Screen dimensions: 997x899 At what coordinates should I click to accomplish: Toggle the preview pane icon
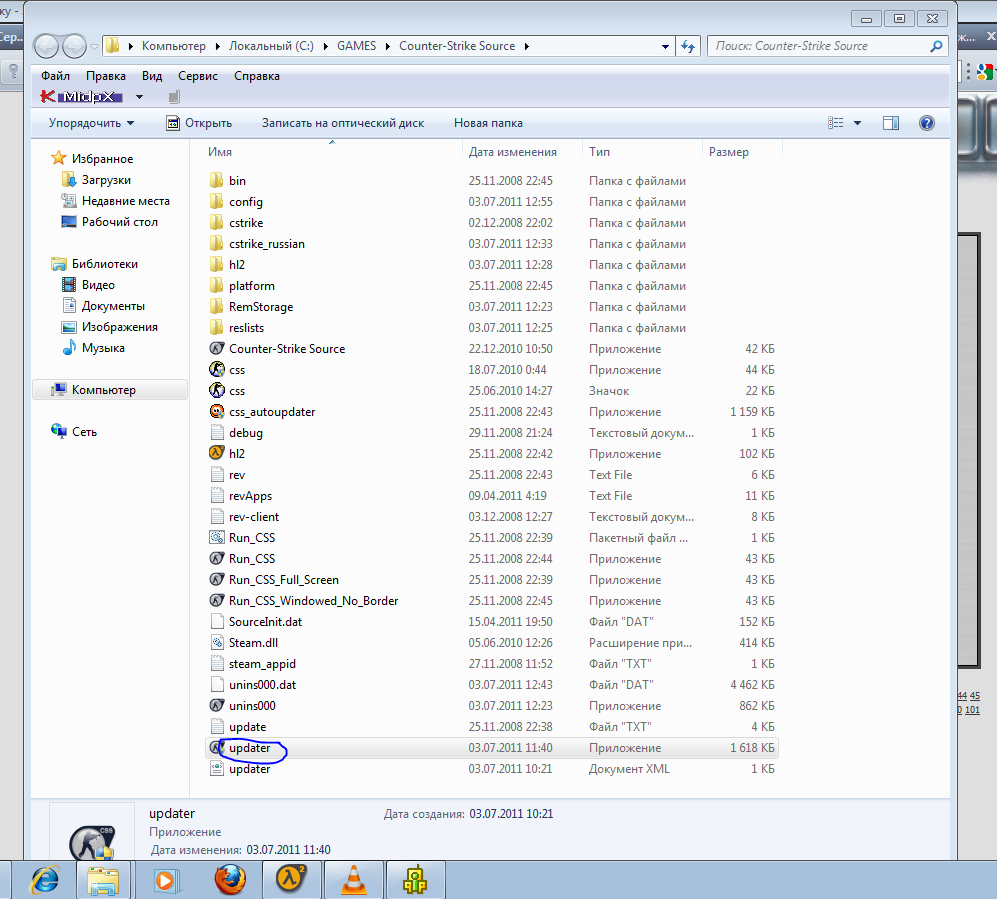point(890,123)
